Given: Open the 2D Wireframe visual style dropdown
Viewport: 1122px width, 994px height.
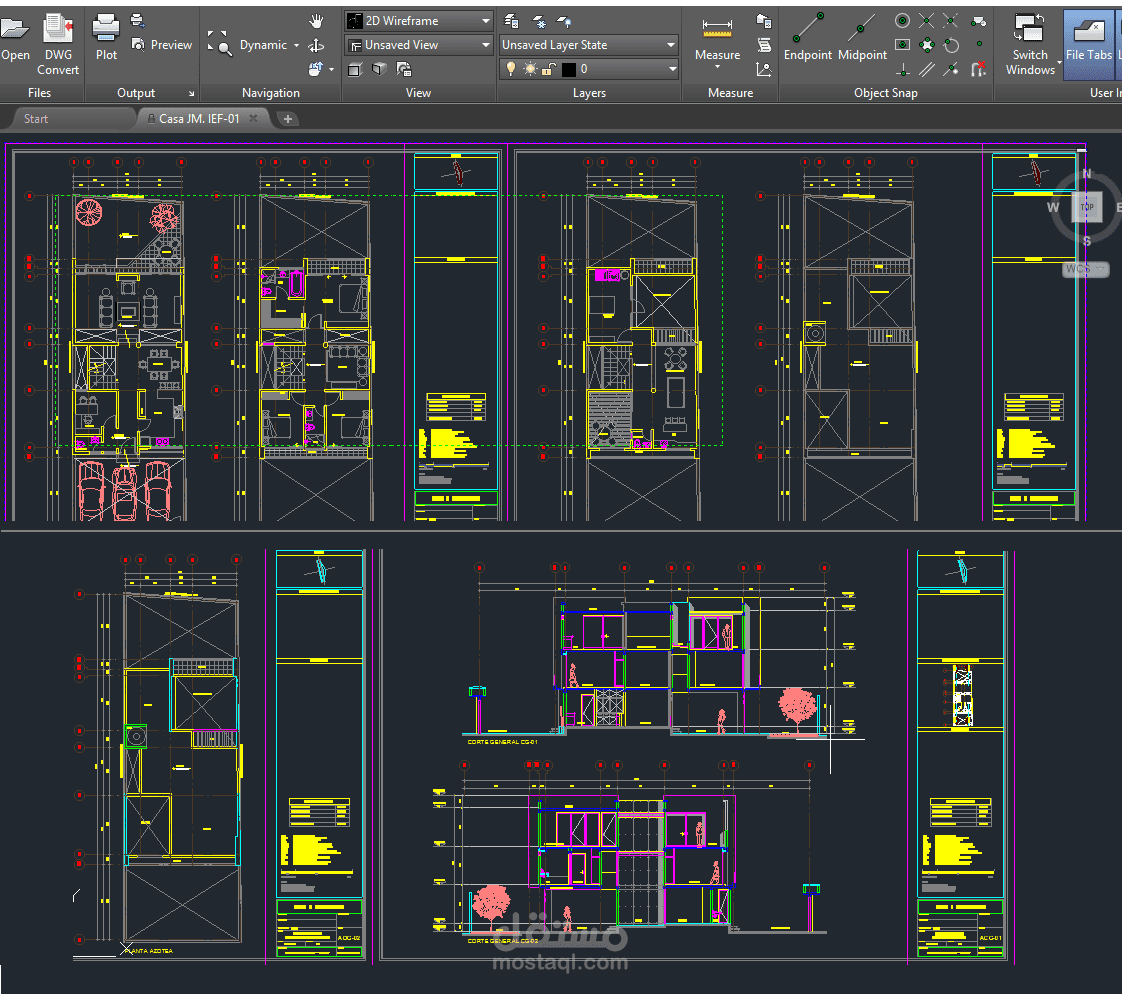Looking at the screenshot, I should coord(419,21).
